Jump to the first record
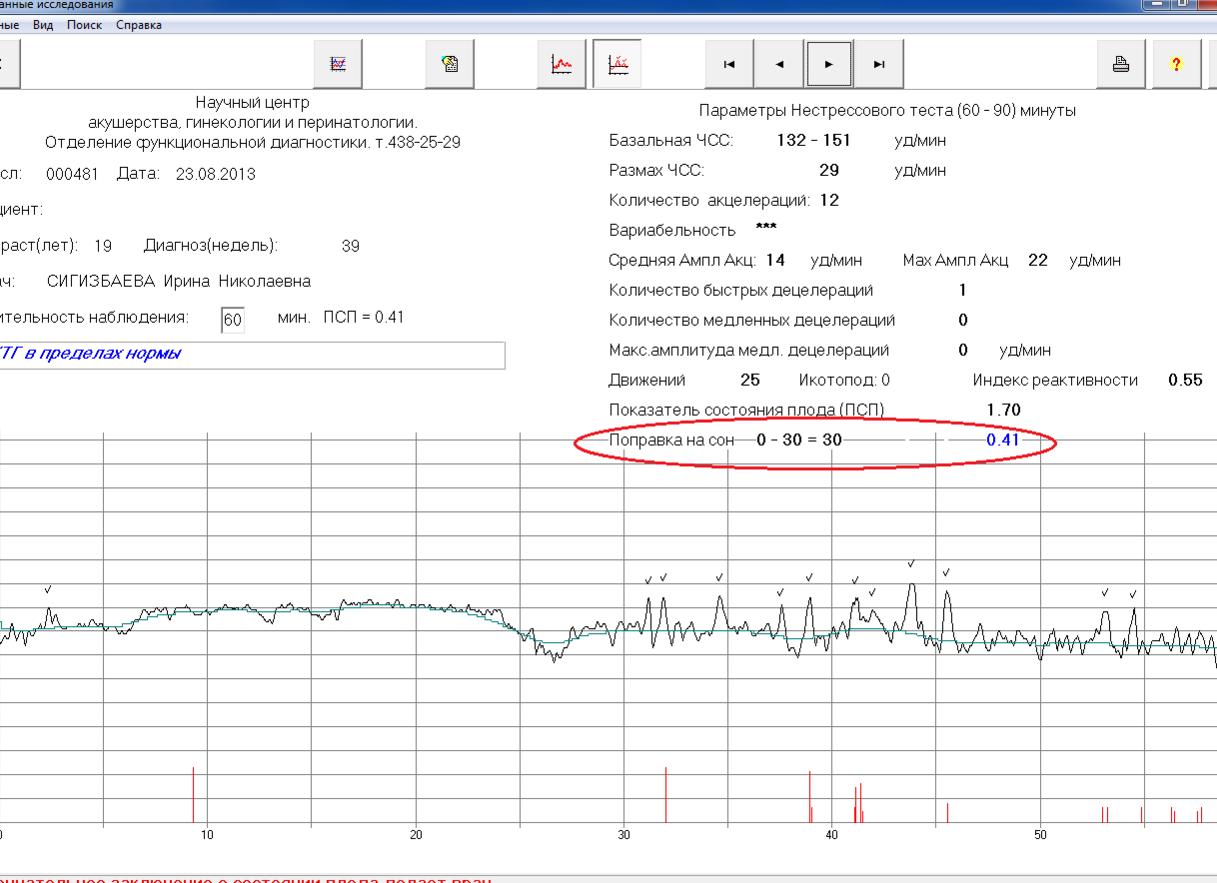The image size is (1217, 883). [729, 65]
